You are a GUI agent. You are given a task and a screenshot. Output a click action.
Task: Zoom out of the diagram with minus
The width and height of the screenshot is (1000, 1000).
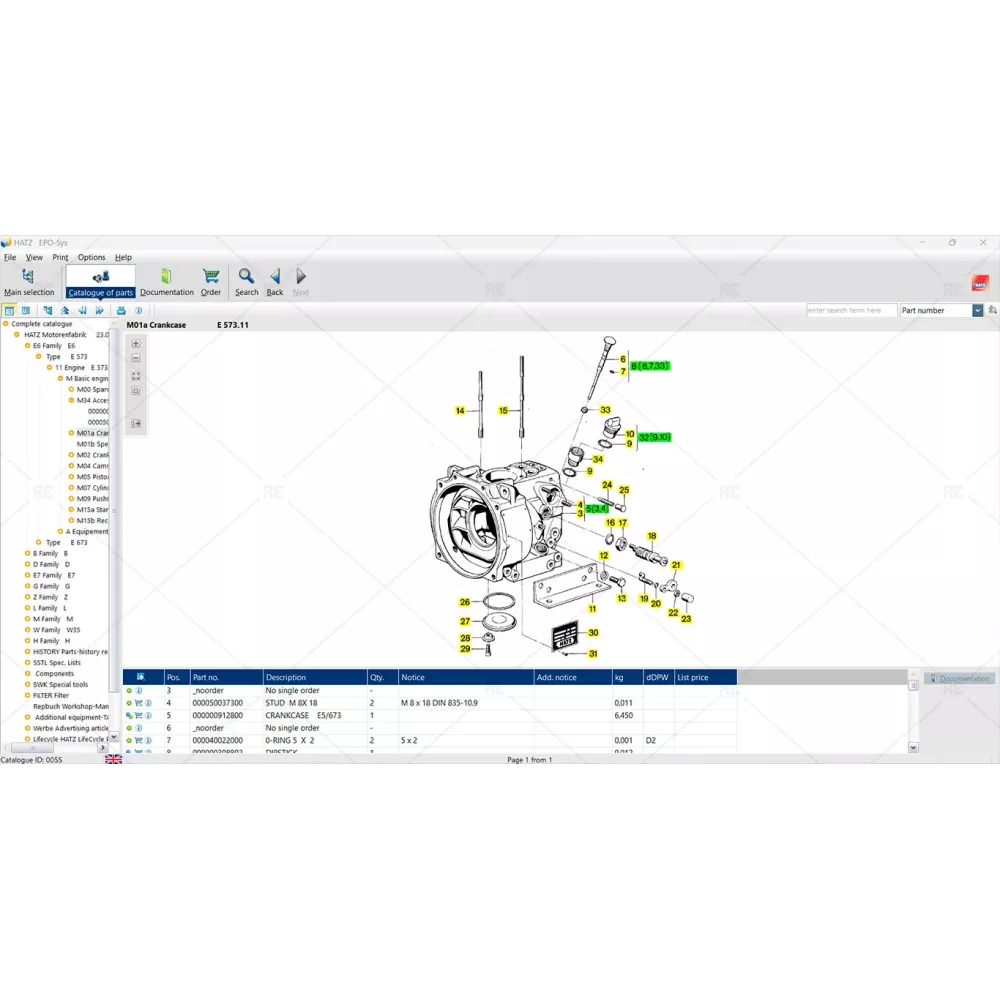click(x=136, y=358)
